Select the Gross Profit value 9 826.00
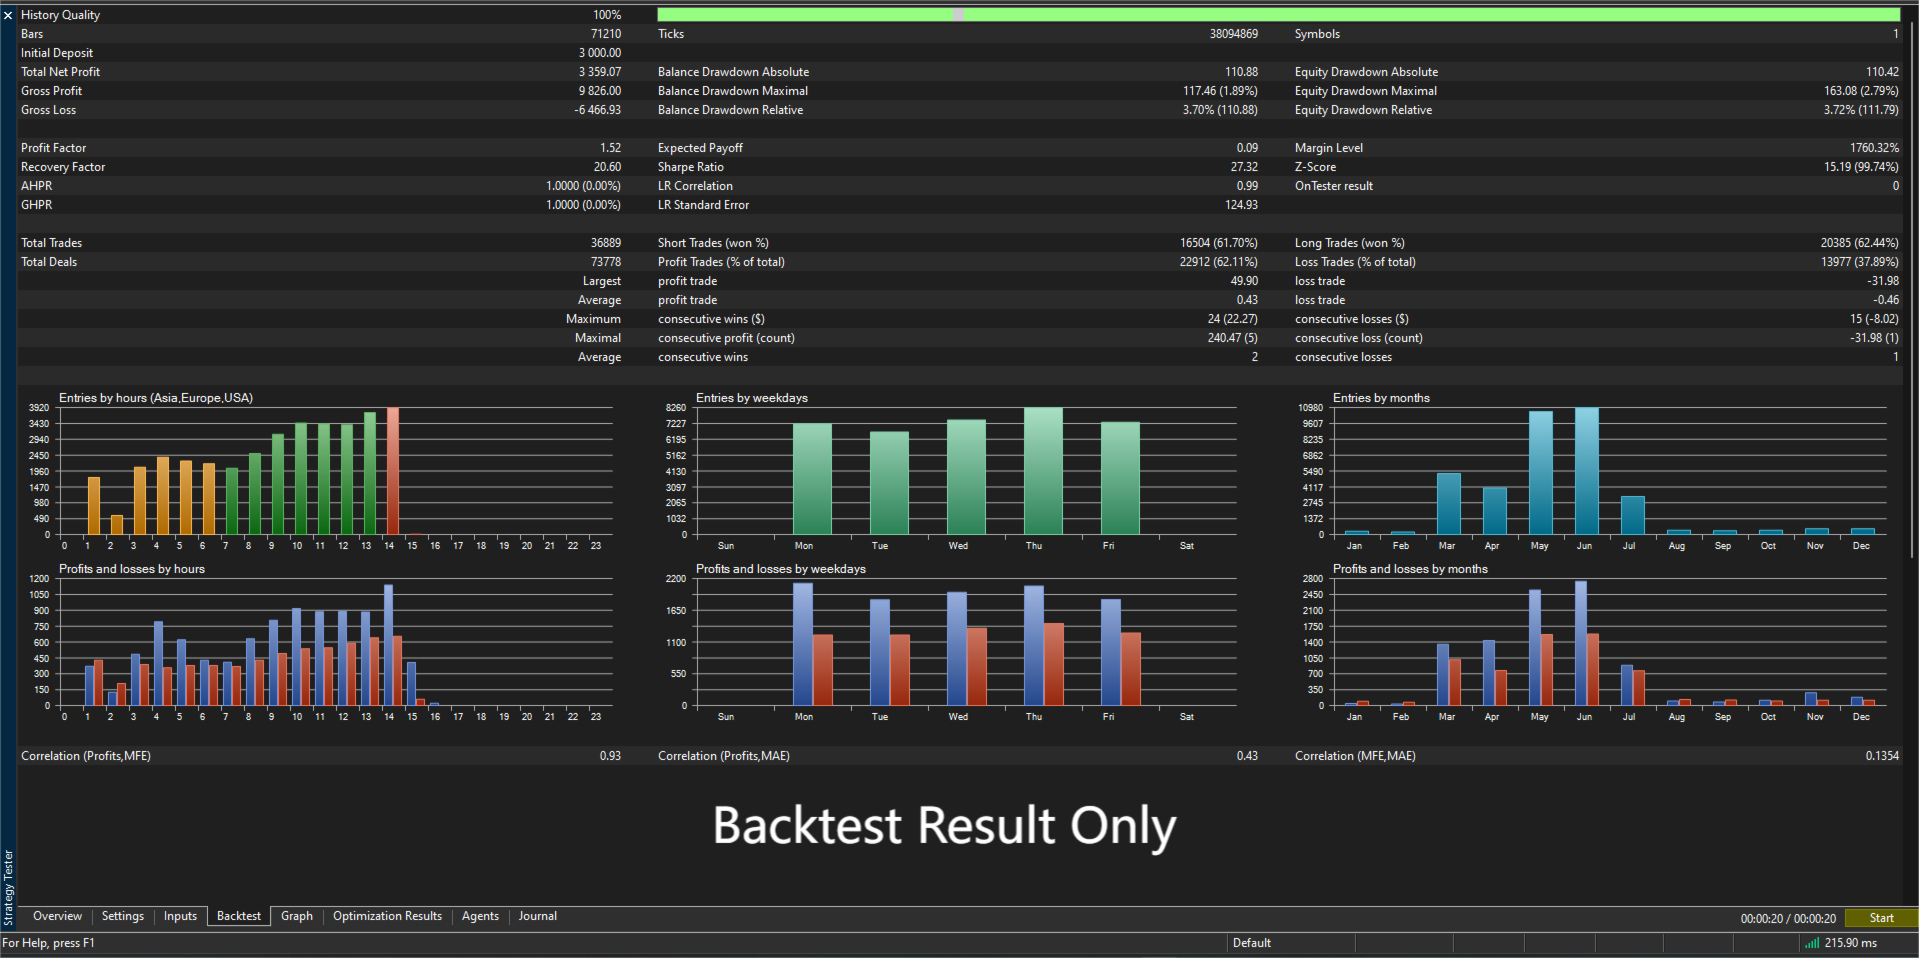 (x=600, y=91)
